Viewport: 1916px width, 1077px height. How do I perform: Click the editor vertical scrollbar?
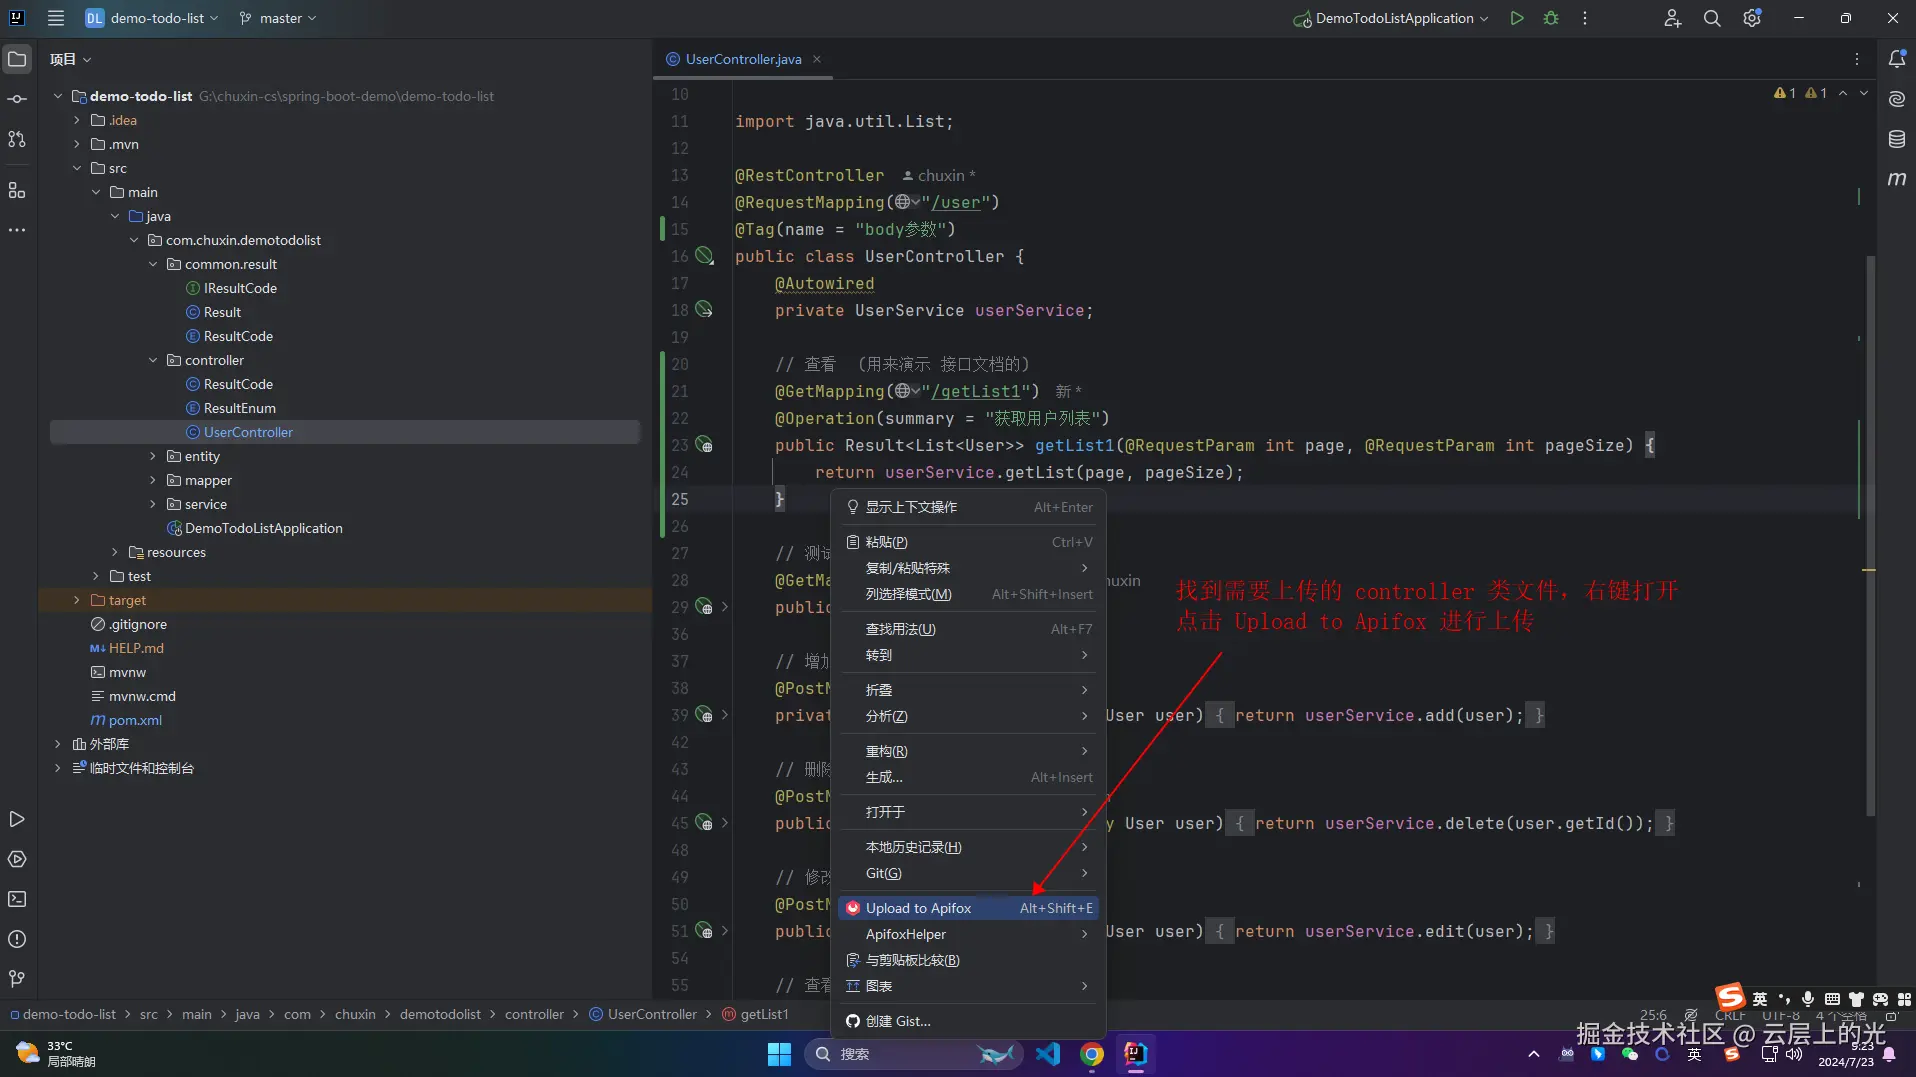[x=1870, y=535]
